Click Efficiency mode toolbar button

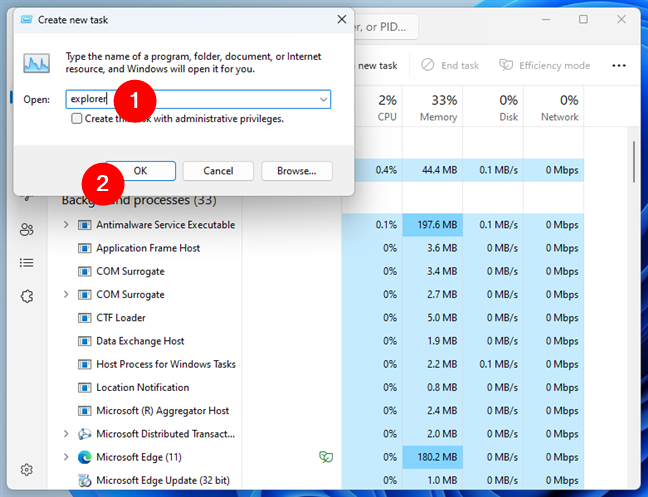pyautogui.click(x=545, y=65)
